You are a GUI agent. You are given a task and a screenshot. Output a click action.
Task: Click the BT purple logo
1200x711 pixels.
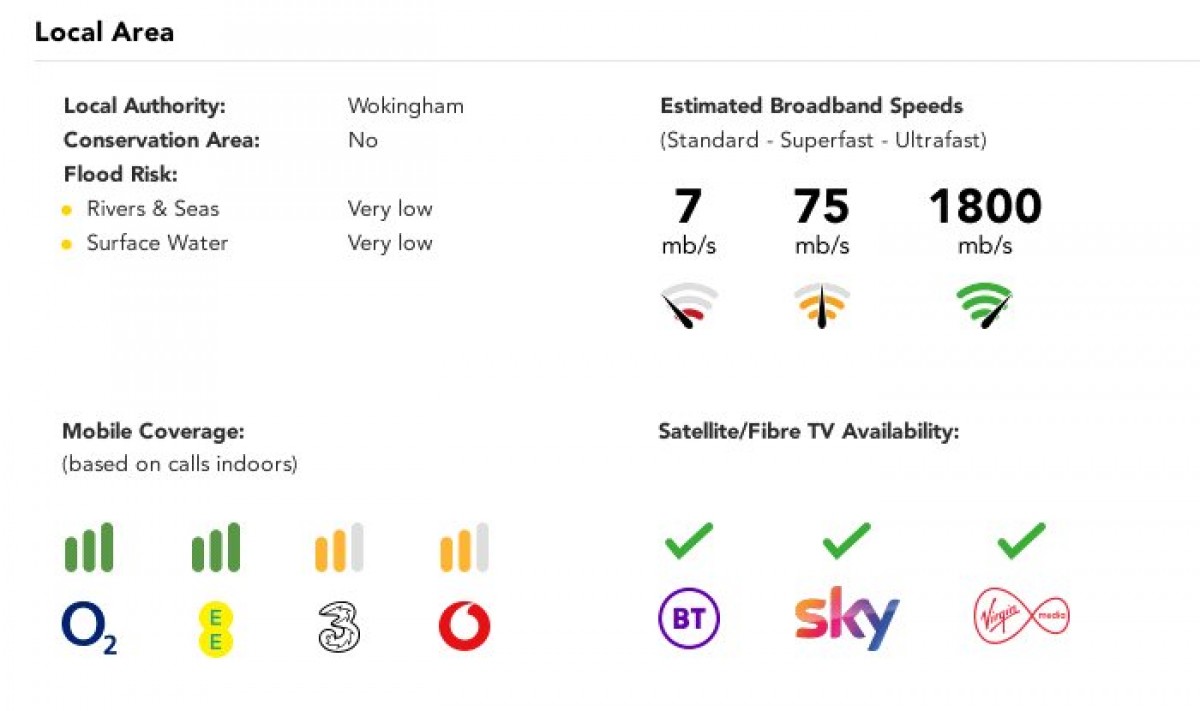click(x=689, y=619)
